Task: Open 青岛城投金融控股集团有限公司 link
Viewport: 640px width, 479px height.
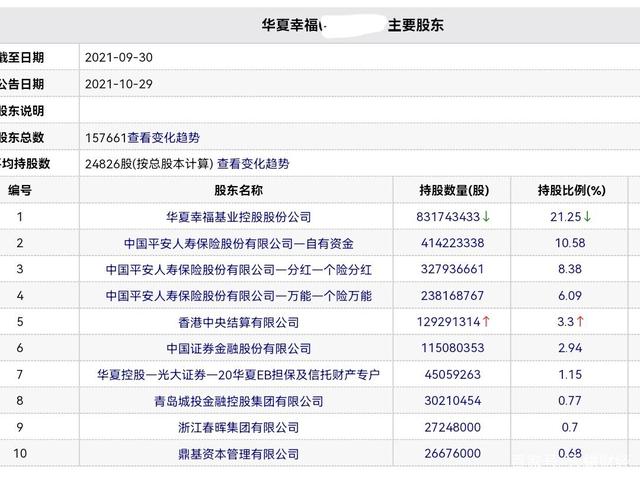Action: click(238, 401)
